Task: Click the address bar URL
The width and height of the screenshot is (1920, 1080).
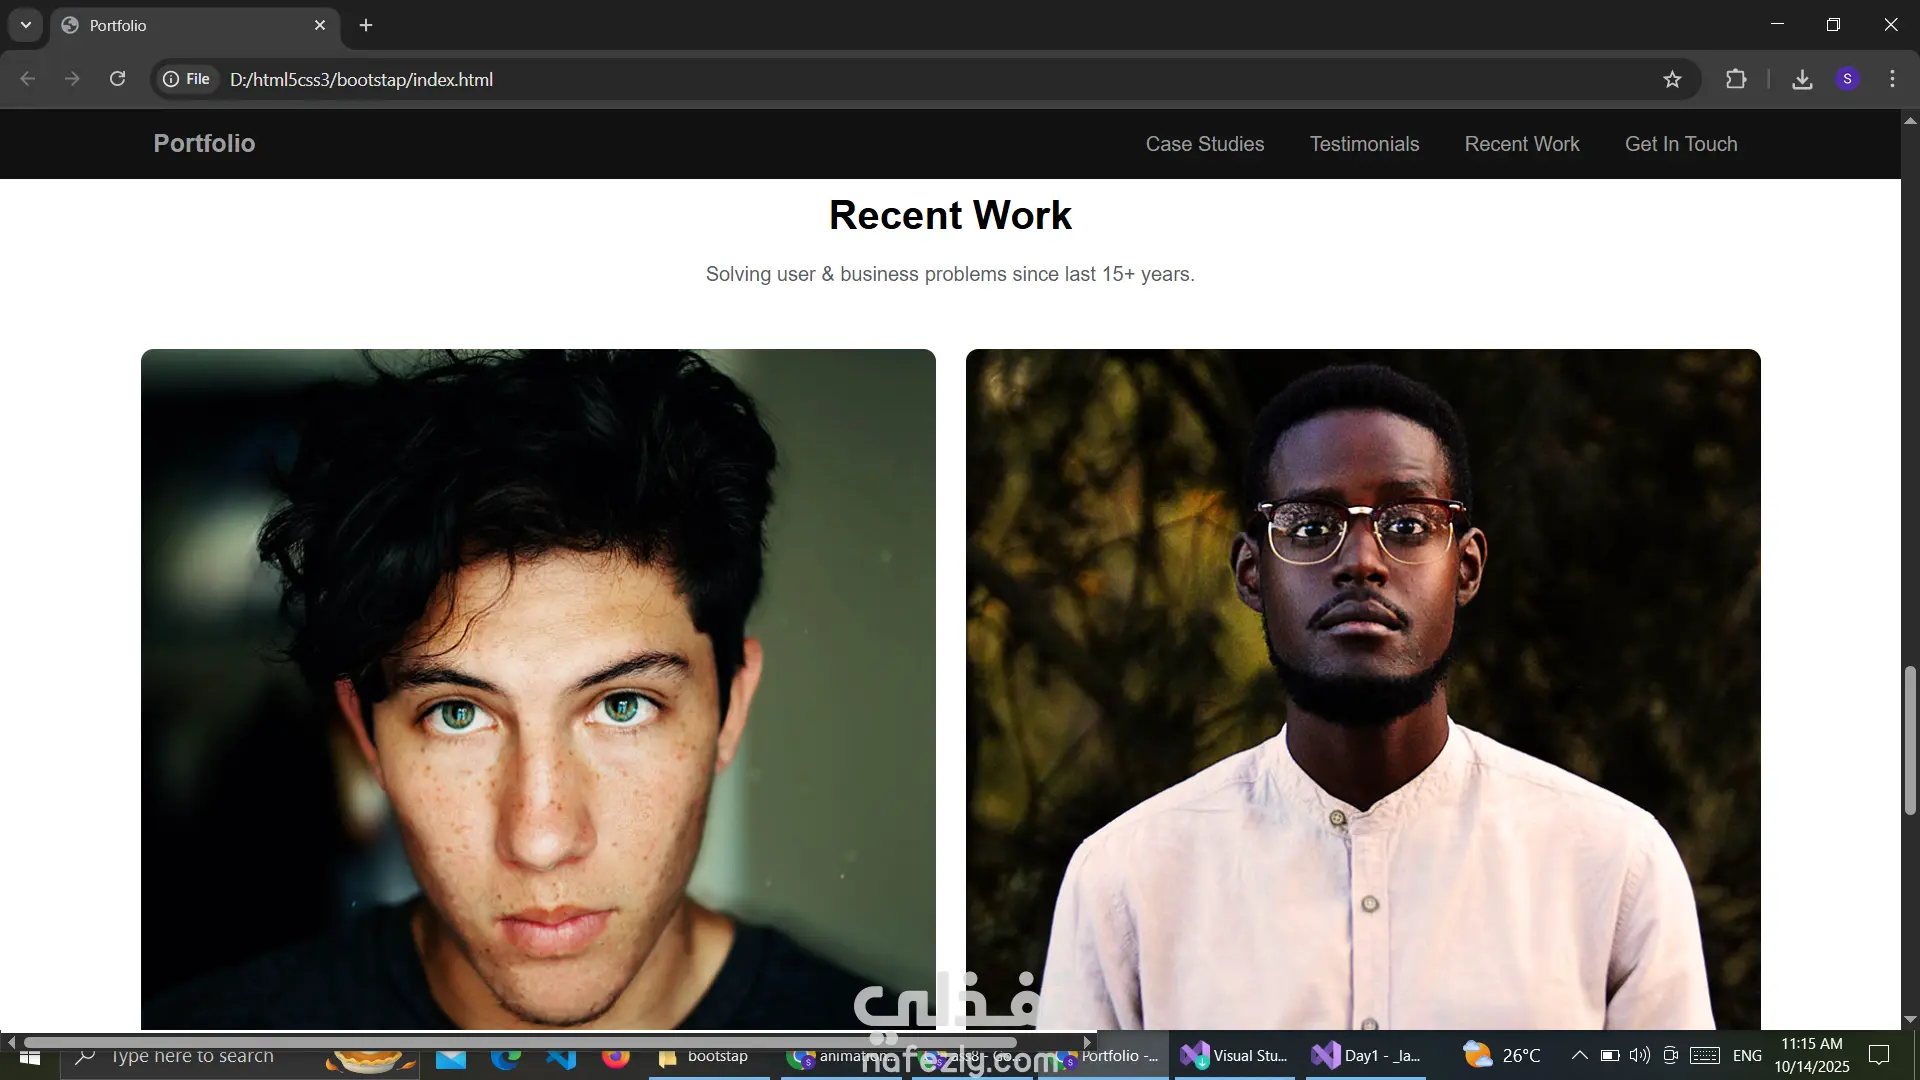Action: point(361,79)
